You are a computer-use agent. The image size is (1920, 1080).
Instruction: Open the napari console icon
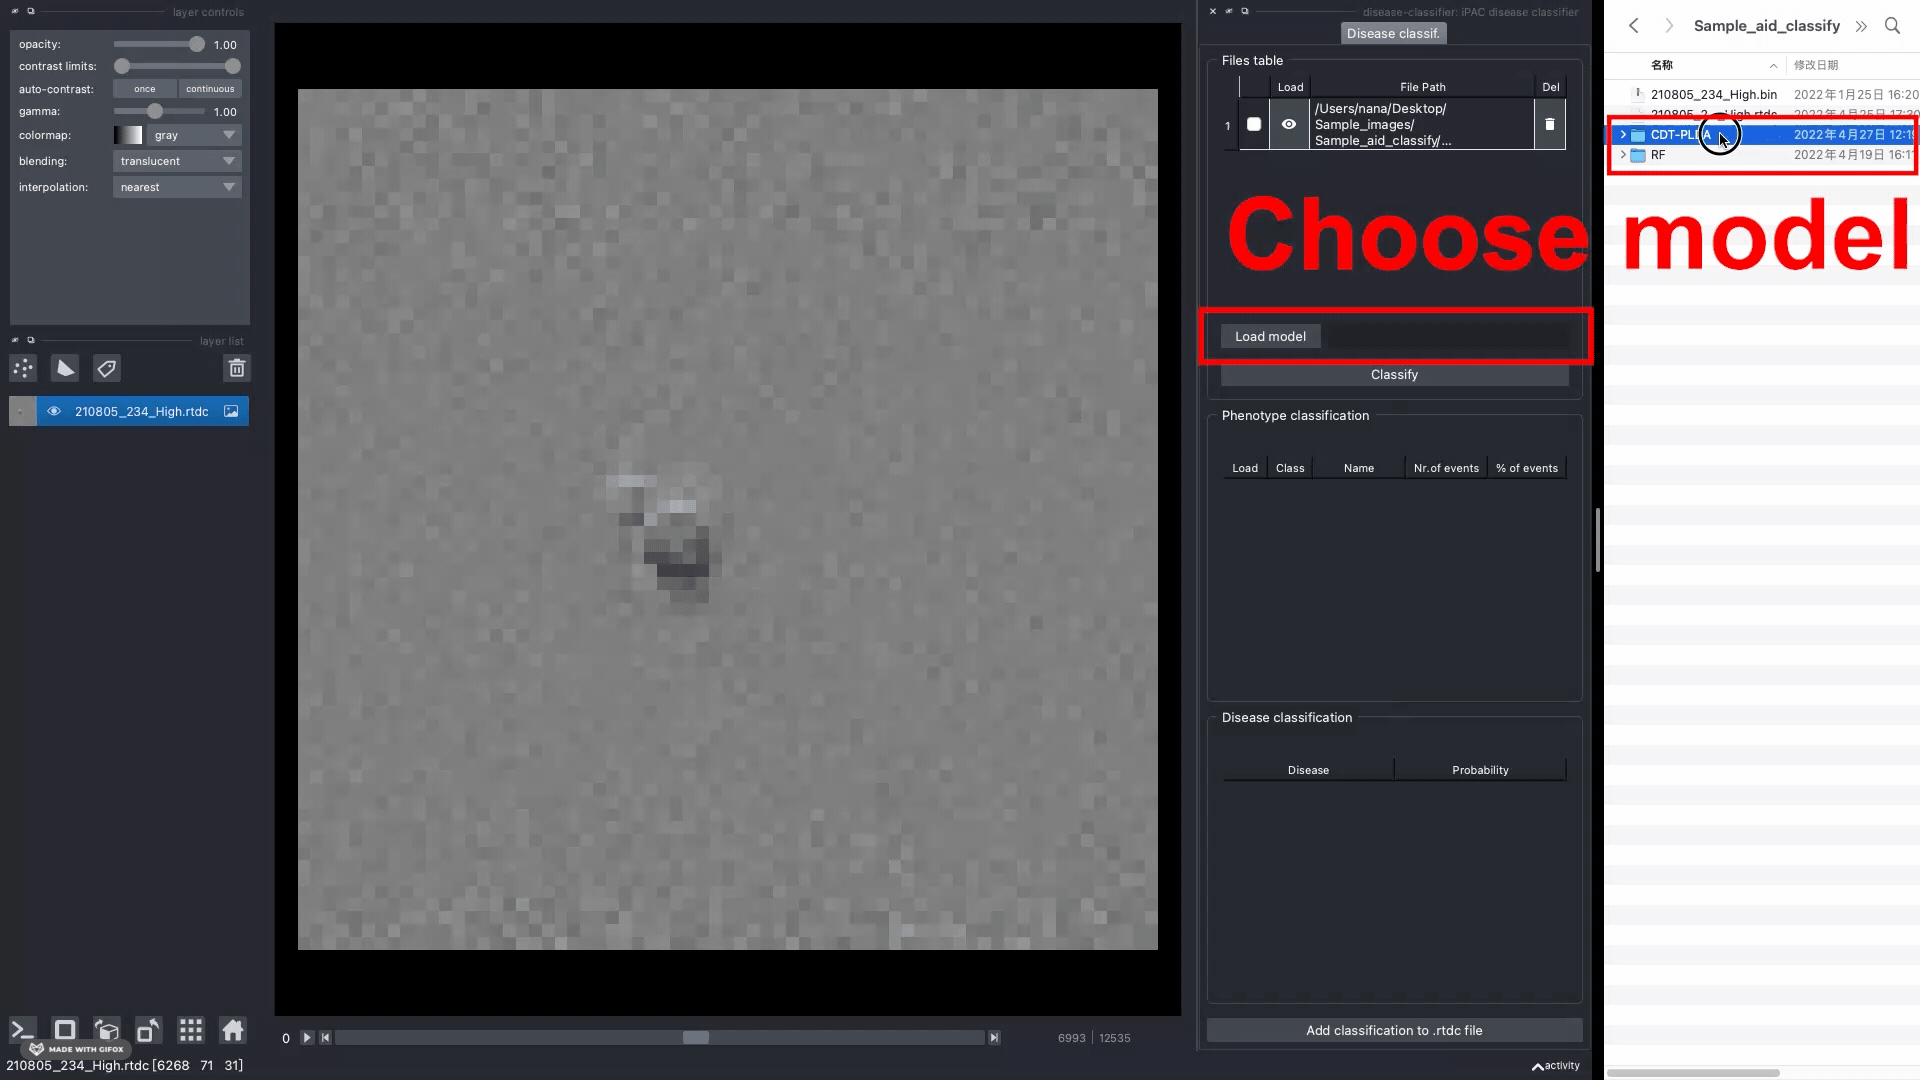(22, 1030)
